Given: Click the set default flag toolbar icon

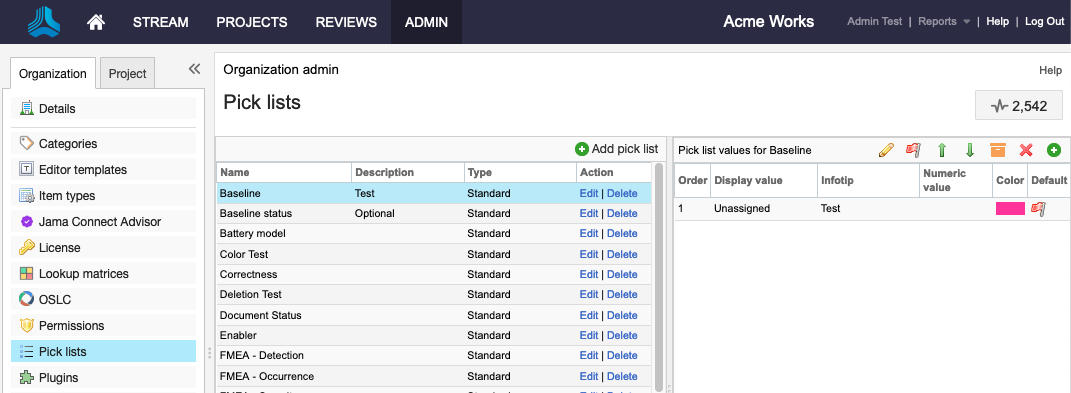Looking at the screenshot, I should tap(913, 150).
